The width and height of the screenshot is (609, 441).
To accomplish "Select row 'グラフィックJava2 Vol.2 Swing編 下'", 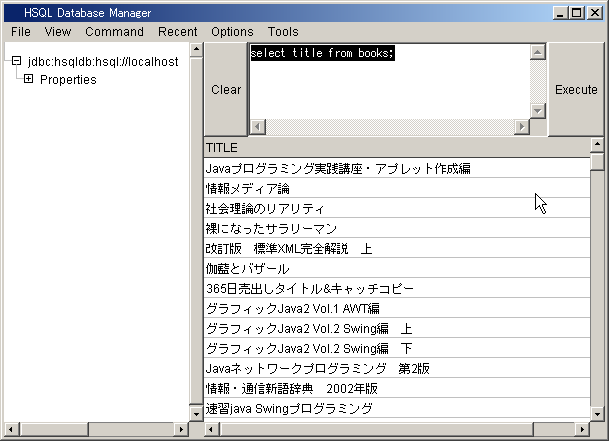I will click(397, 349).
